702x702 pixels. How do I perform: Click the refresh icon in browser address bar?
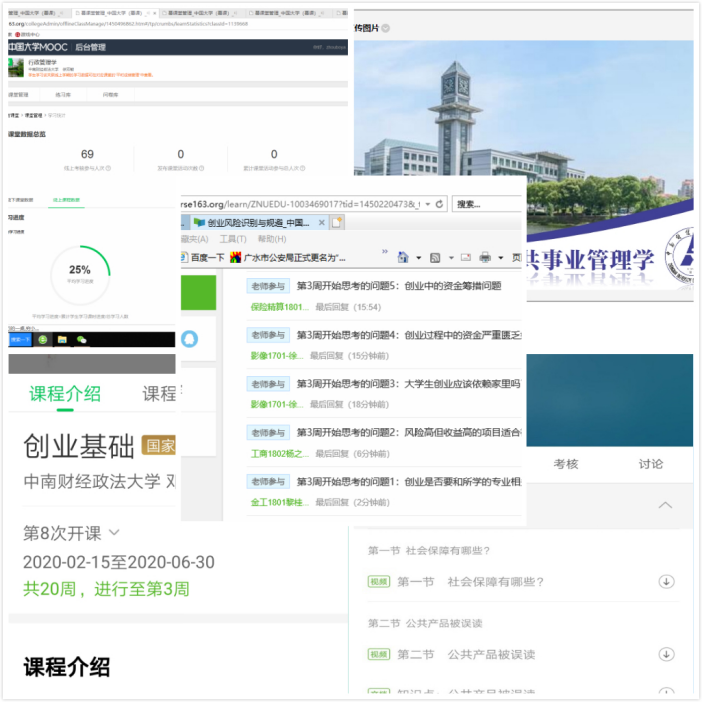point(439,204)
